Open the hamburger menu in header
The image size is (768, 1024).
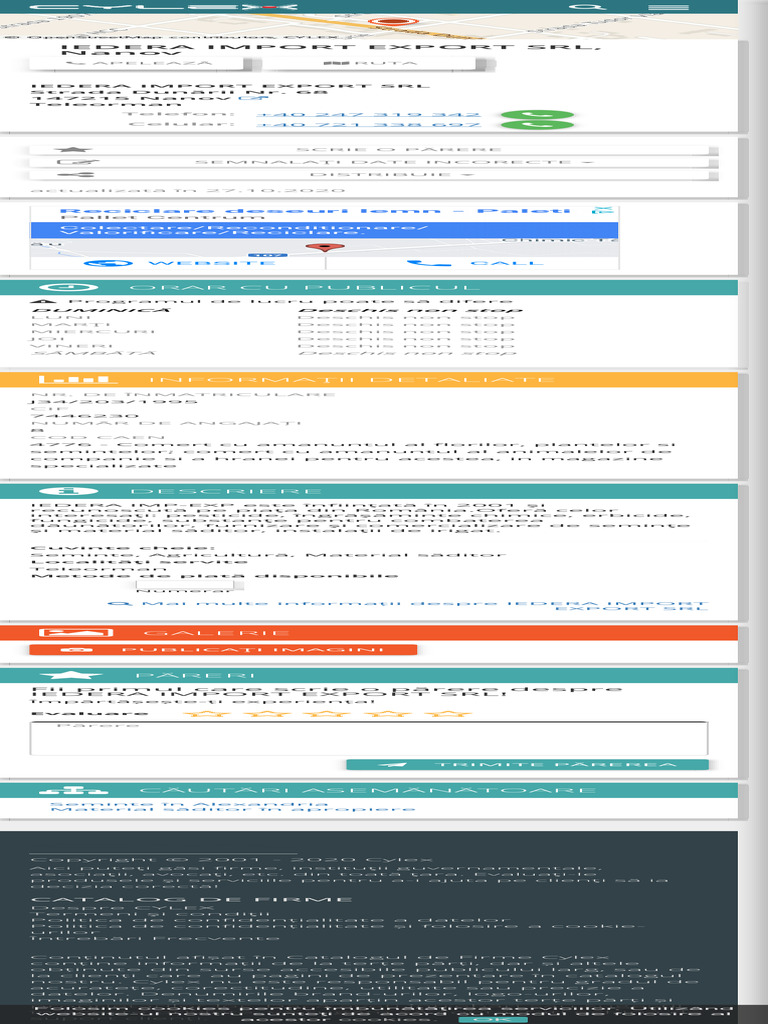tap(668, 7)
